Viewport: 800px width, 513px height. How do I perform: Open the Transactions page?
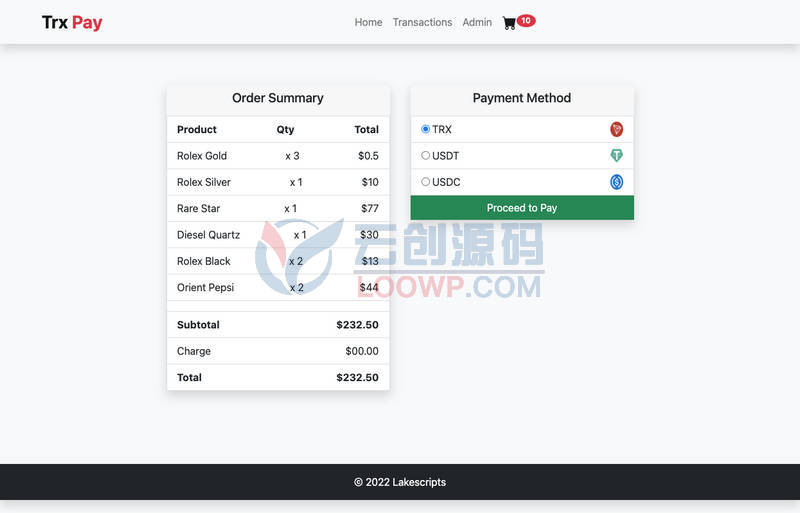[x=422, y=22]
